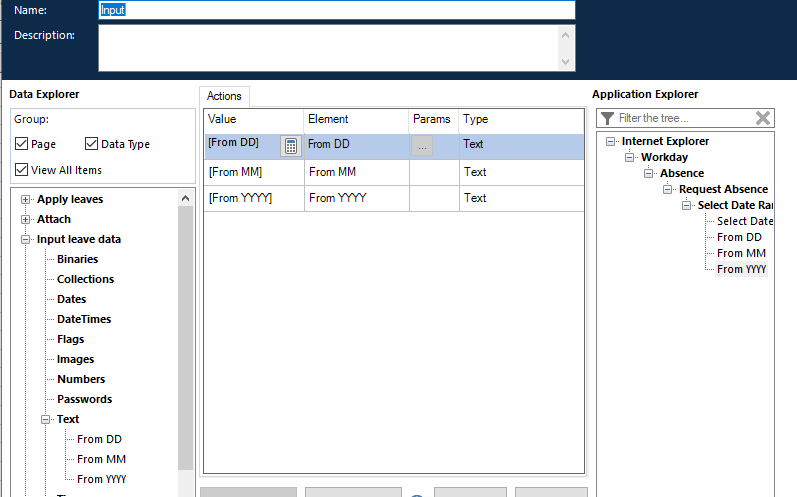
Task: Select From MM data item in Data Explorer
Action: coord(101,459)
